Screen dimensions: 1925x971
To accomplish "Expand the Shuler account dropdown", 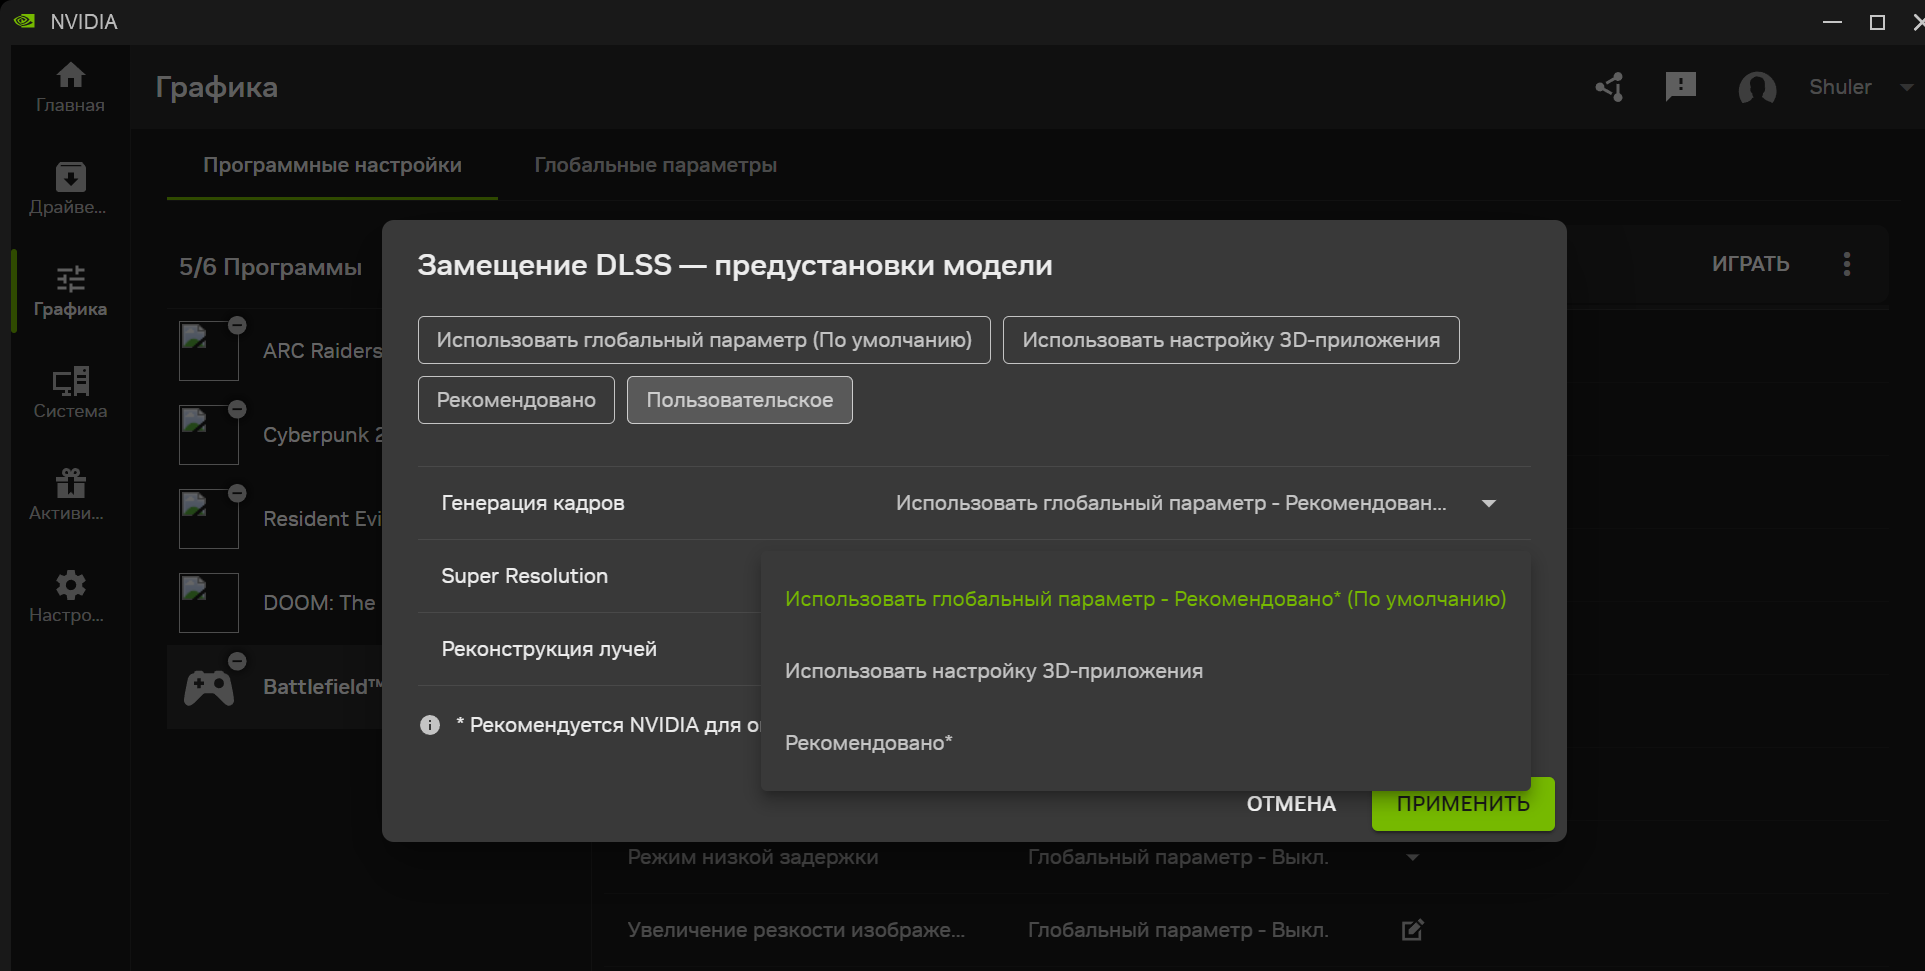I will pos(1906,87).
